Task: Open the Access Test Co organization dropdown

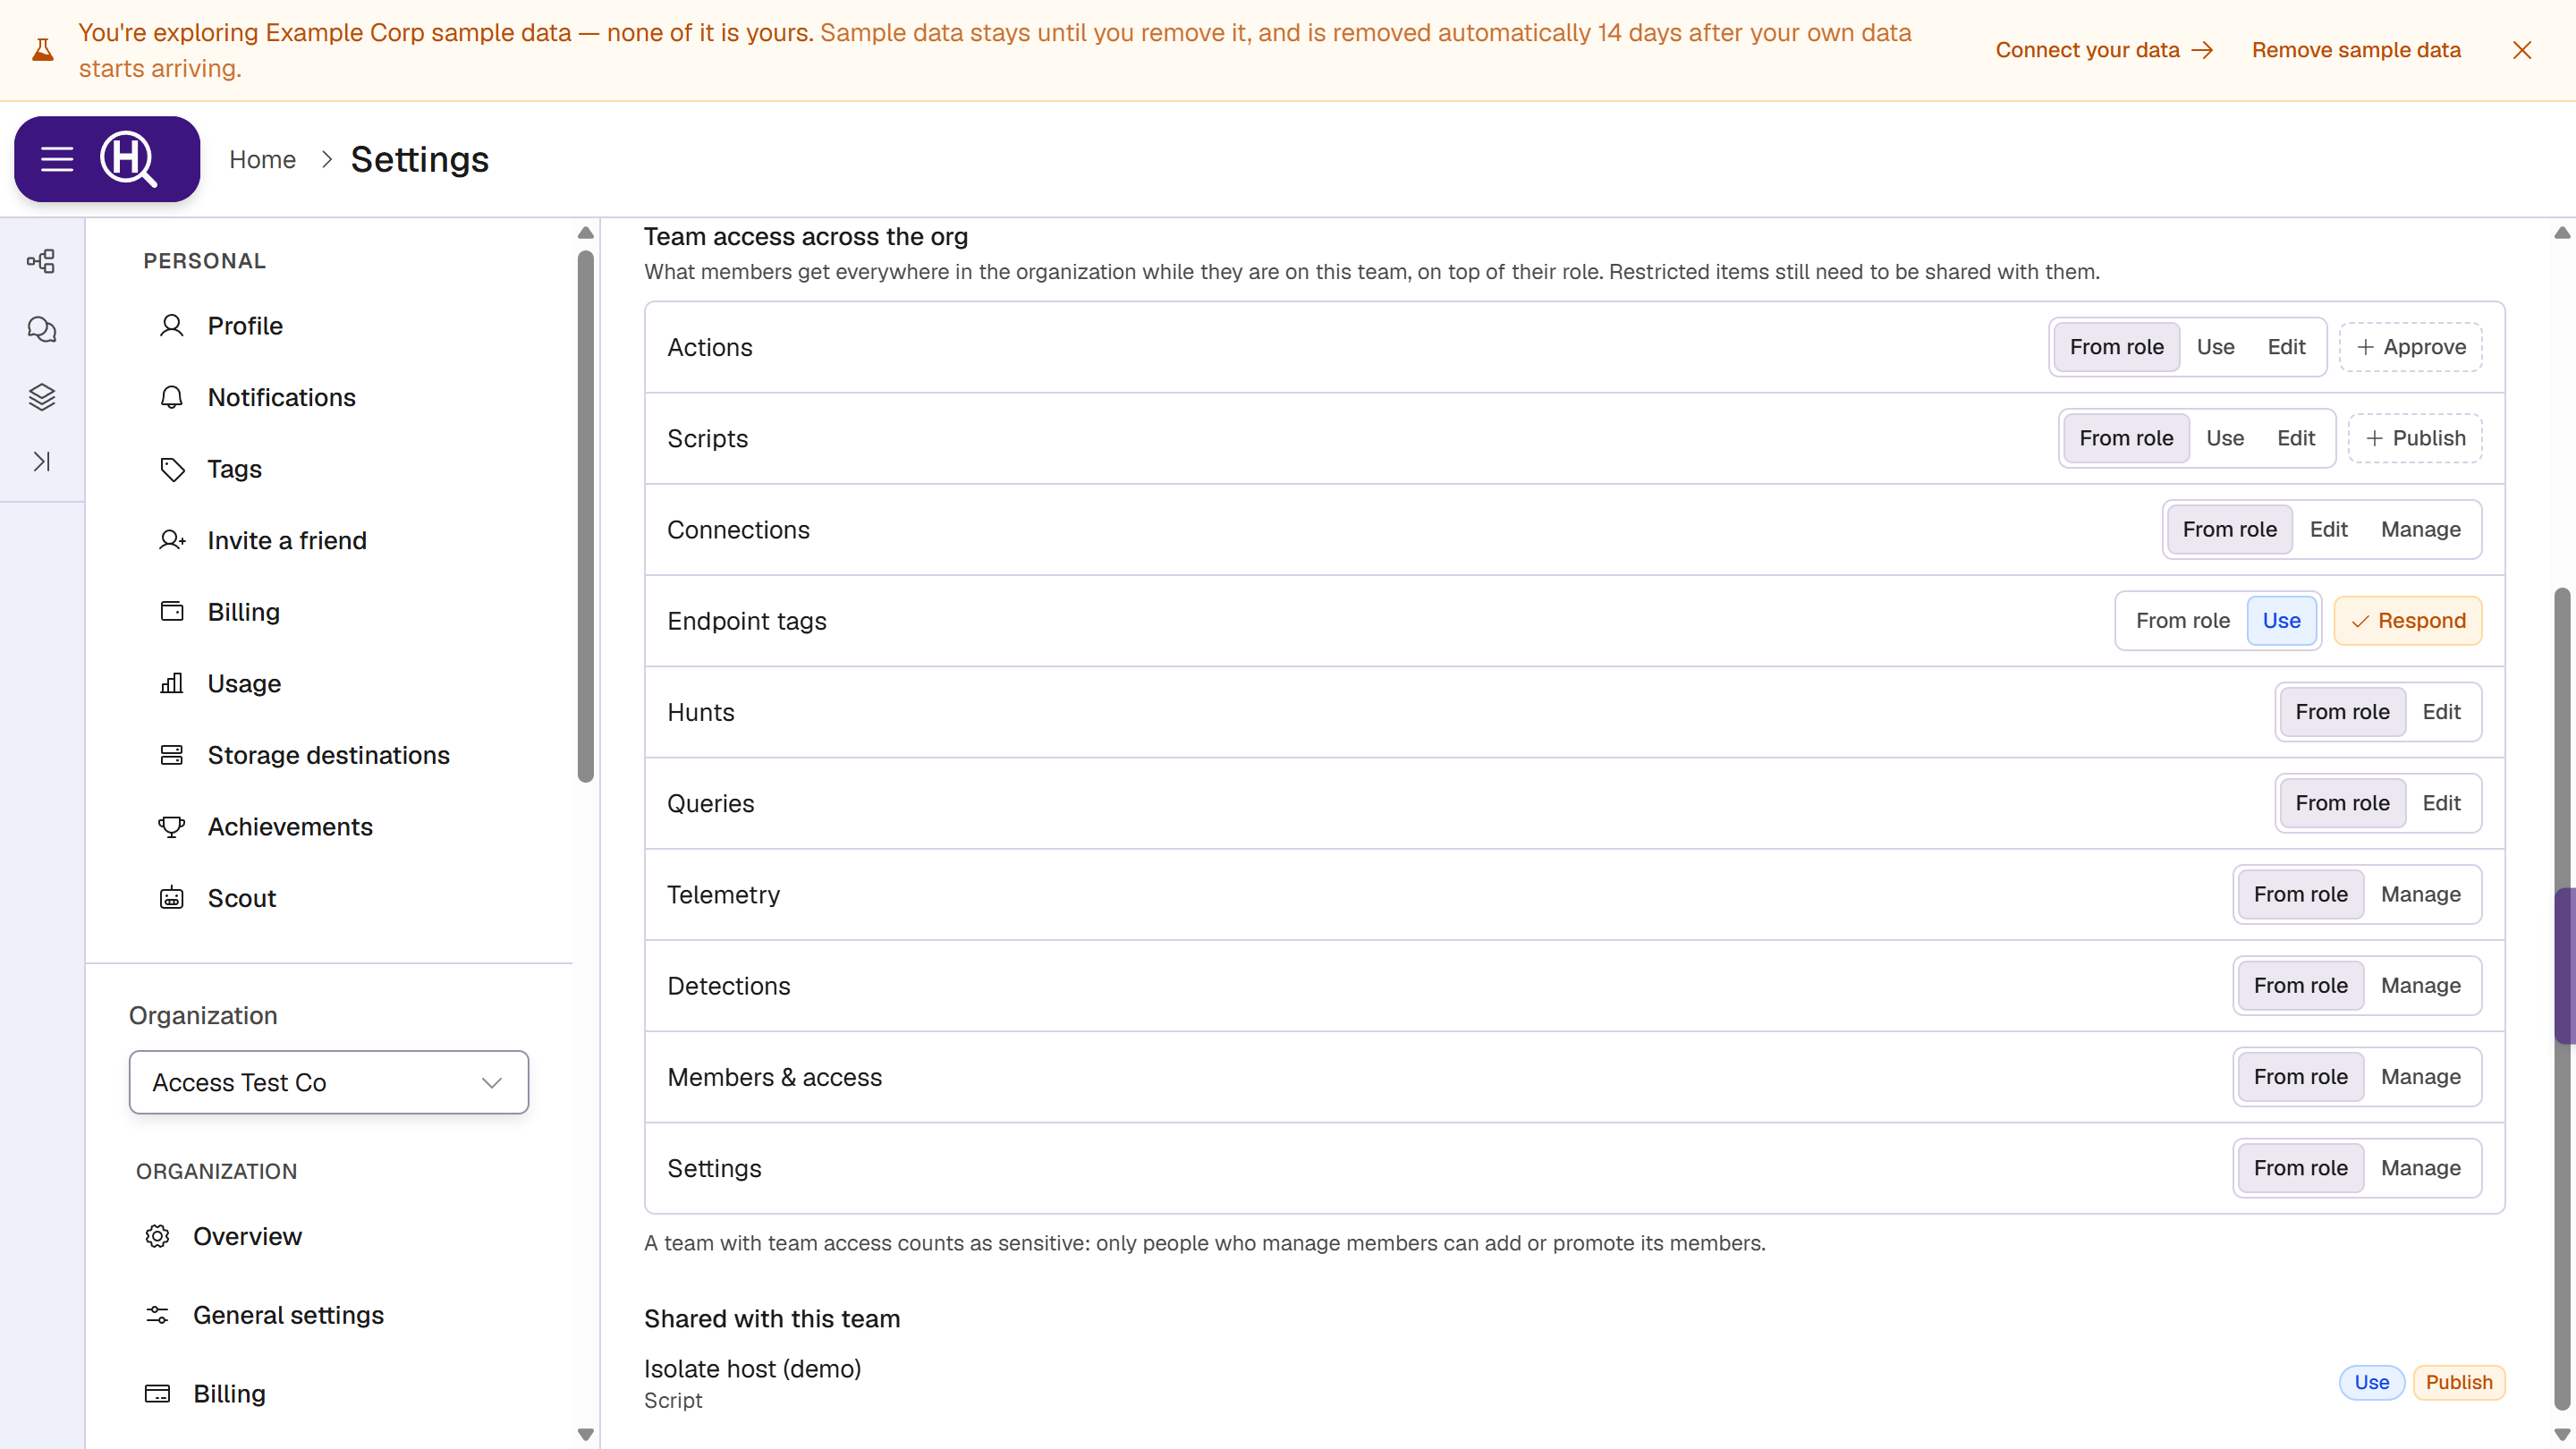Action: click(329, 1082)
